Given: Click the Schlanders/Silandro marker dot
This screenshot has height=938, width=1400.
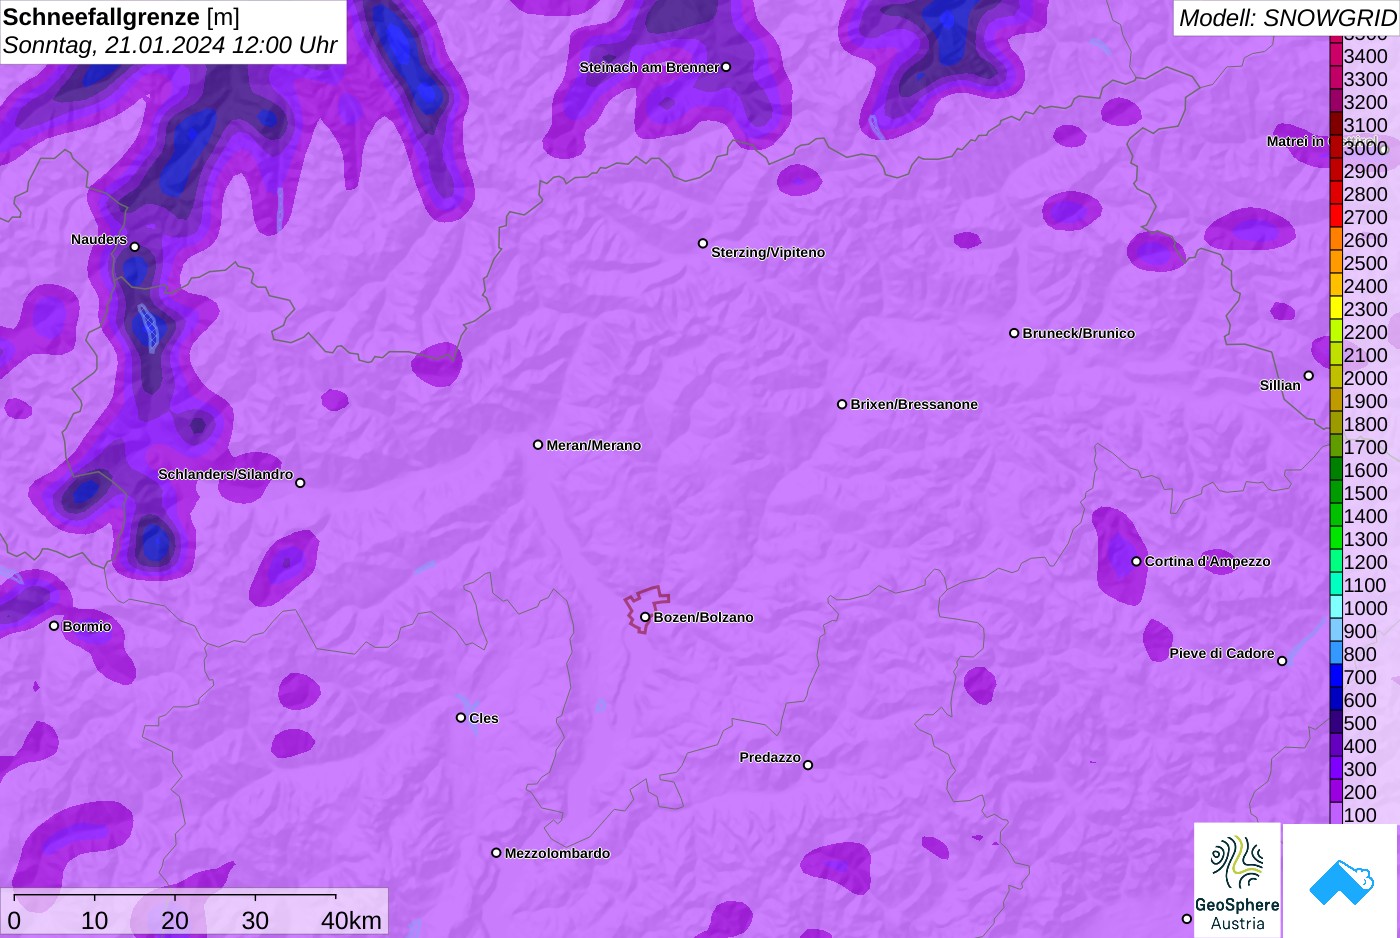Looking at the screenshot, I should click(300, 483).
